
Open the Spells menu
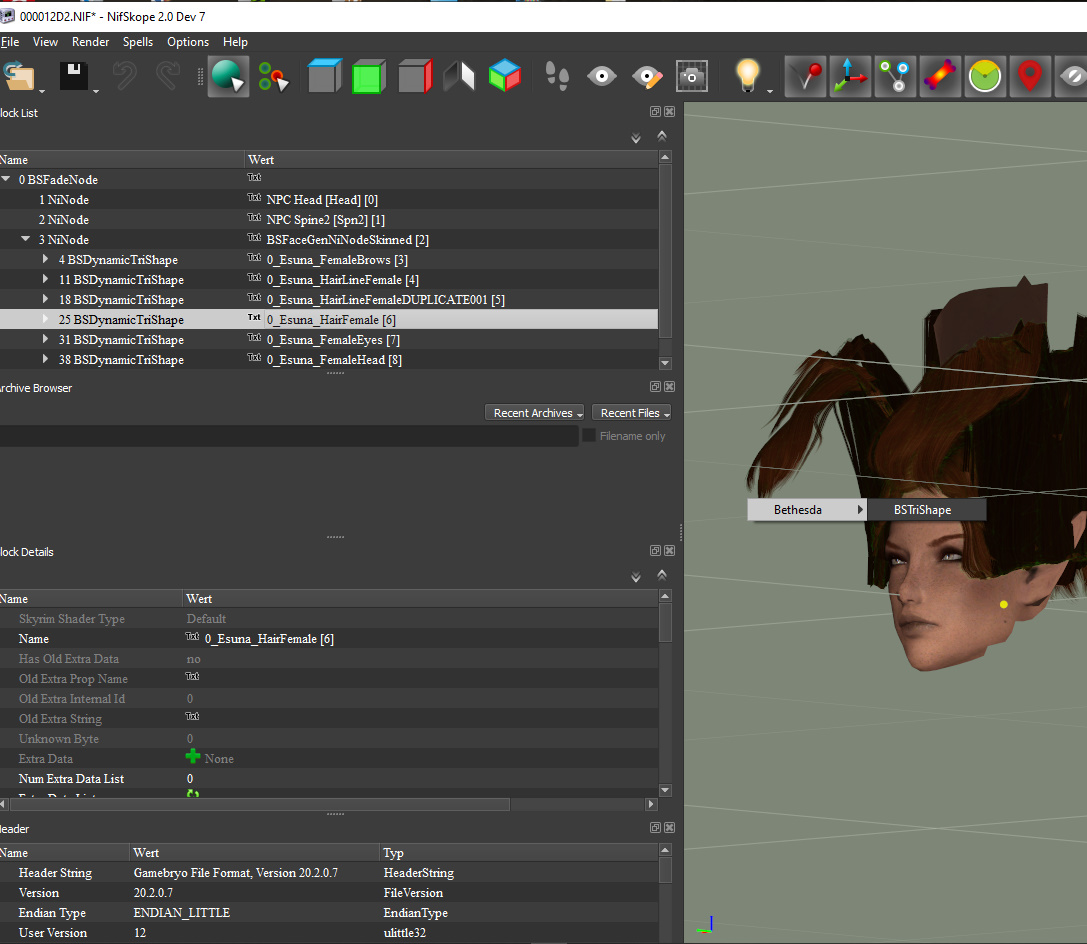pyautogui.click(x=138, y=42)
